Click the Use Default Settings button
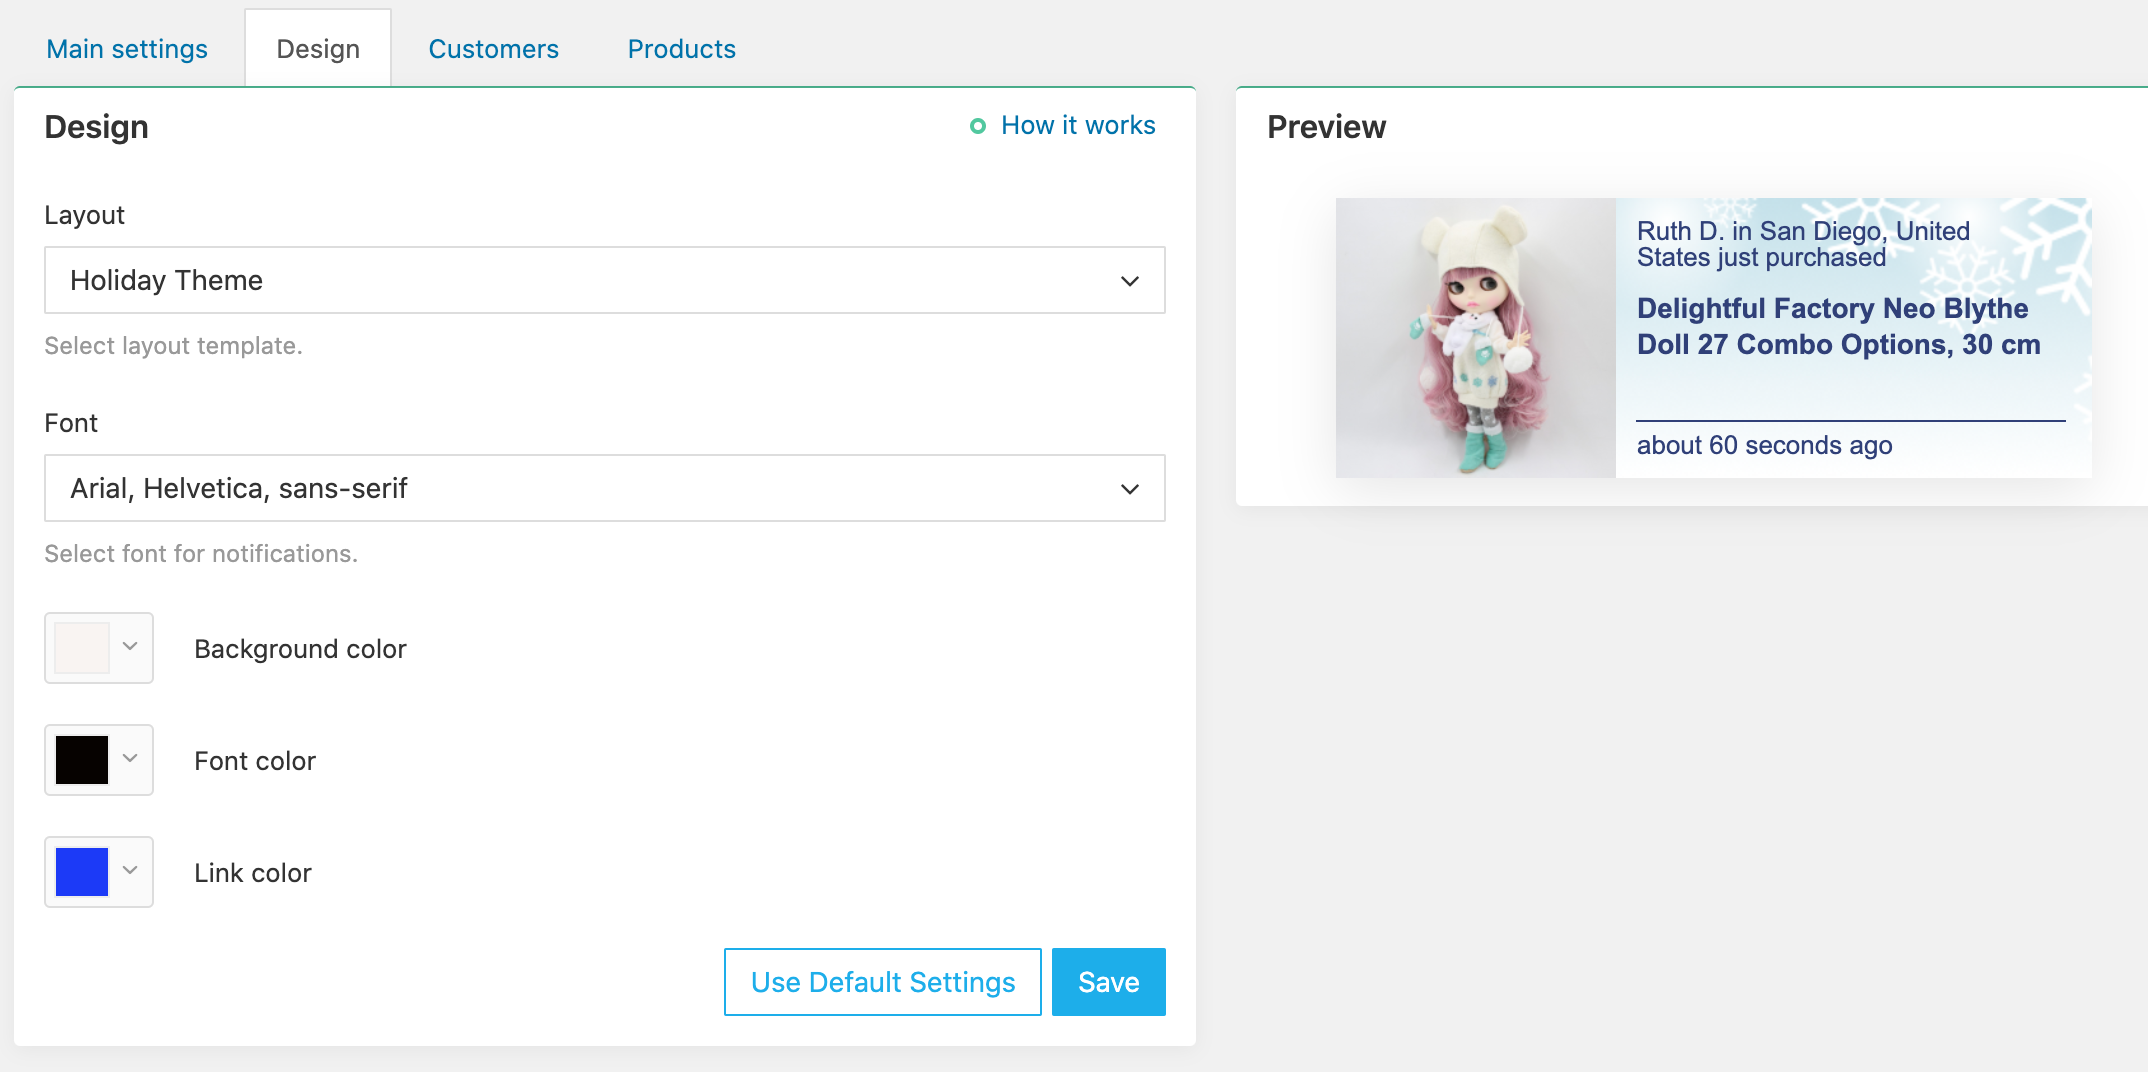Screen dimensions: 2148x1072 pos(883,982)
